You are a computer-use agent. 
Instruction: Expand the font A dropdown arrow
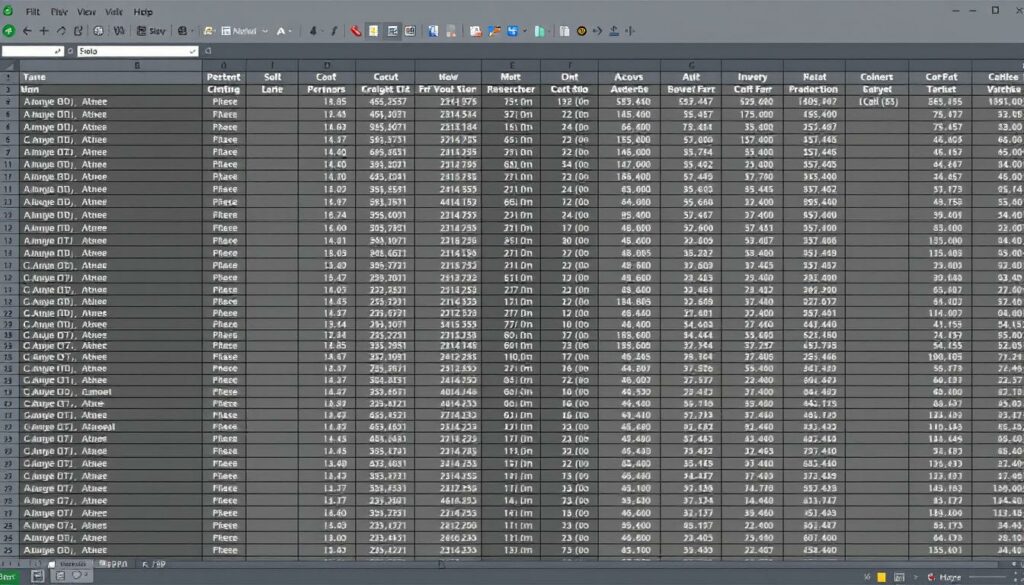click(291, 31)
